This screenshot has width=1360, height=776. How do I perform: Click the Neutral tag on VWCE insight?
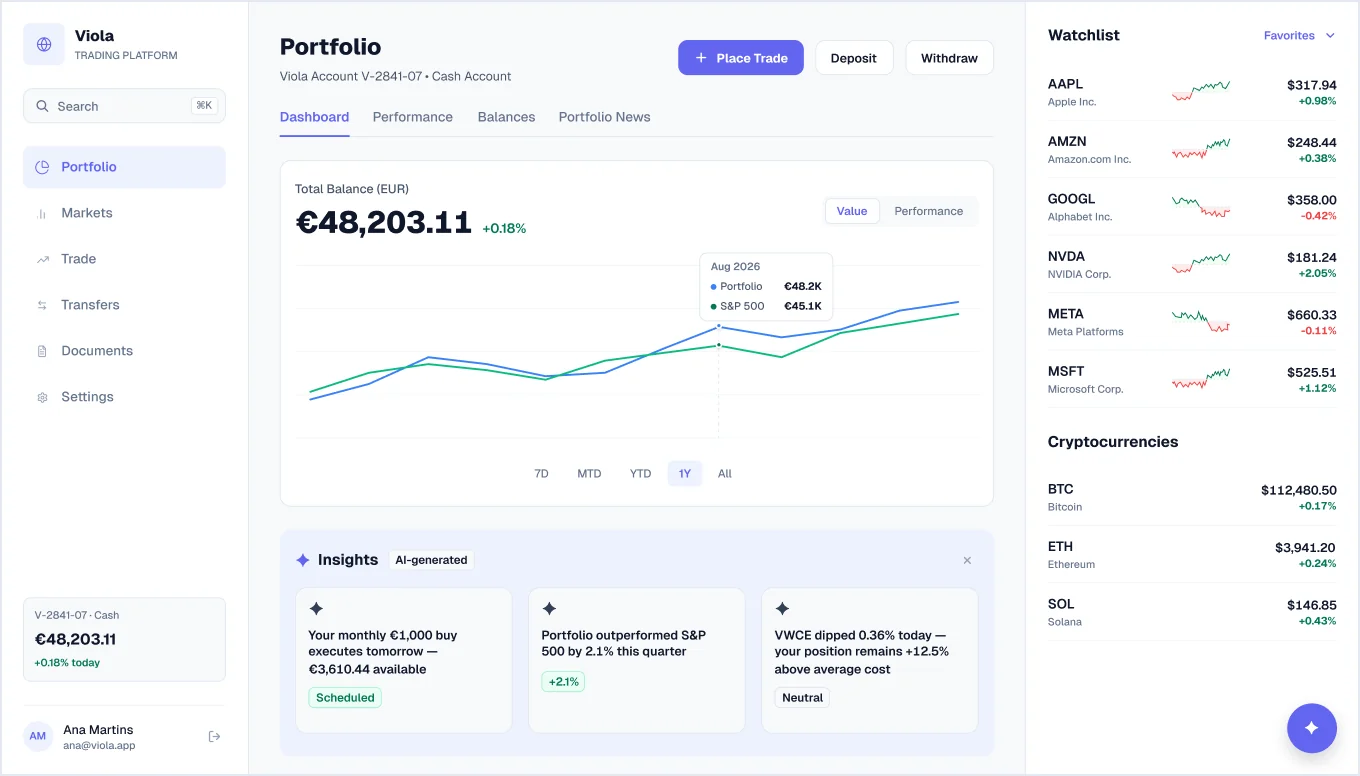[x=802, y=698]
